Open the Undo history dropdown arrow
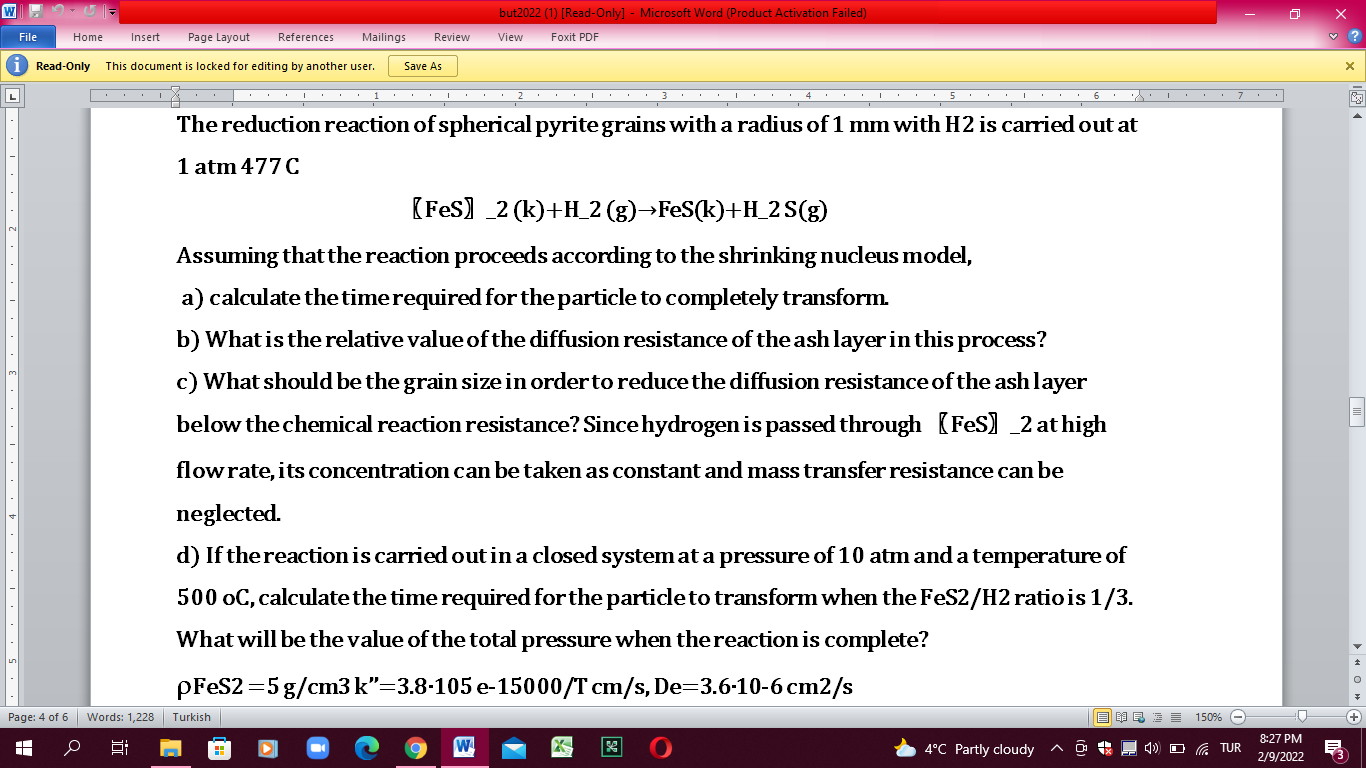This screenshot has height=768, width=1366. click(x=72, y=11)
